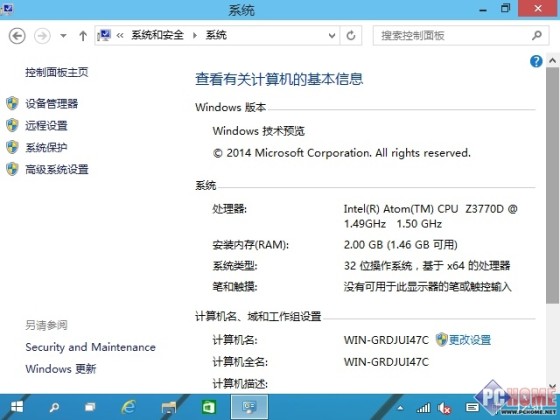Open the recent locations dropdown arrow
This screenshot has width=560, height=420.
click(63, 36)
